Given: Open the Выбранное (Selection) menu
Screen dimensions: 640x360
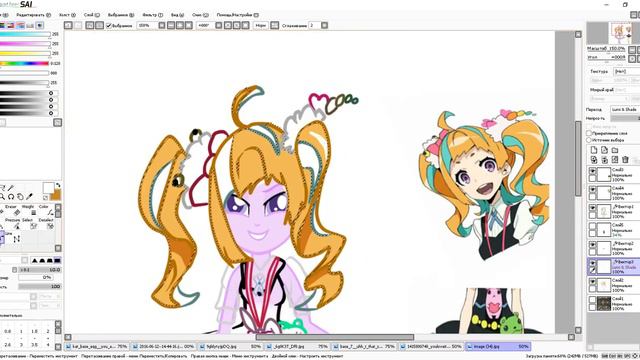Looking at the screenshot, I should (x=120, y=15).
